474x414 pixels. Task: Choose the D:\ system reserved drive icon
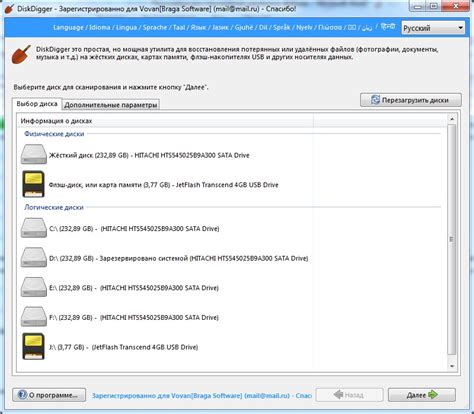tap(34, 257)
